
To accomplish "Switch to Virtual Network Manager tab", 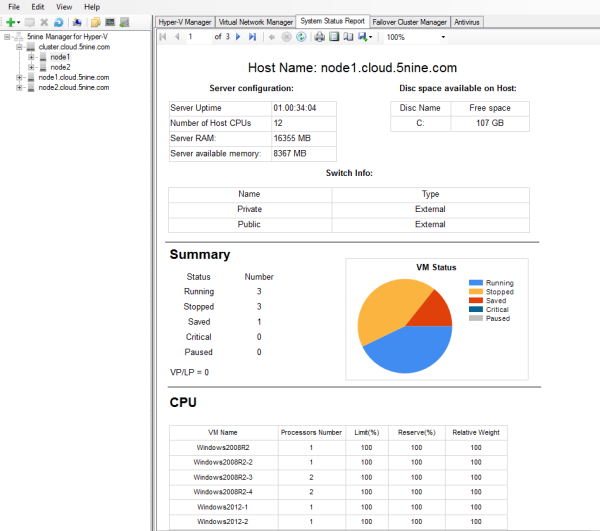I will click(x=256, y=22).
